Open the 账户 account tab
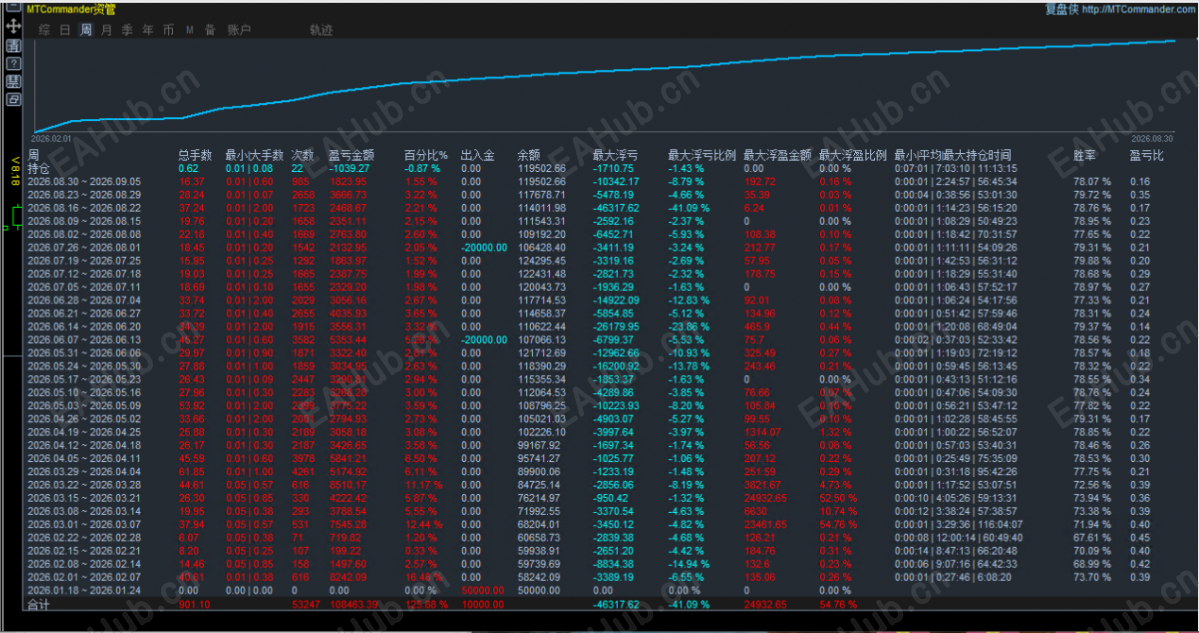Image resolution: width=1199 pixels, height=633 pixels. click(239, 30)
